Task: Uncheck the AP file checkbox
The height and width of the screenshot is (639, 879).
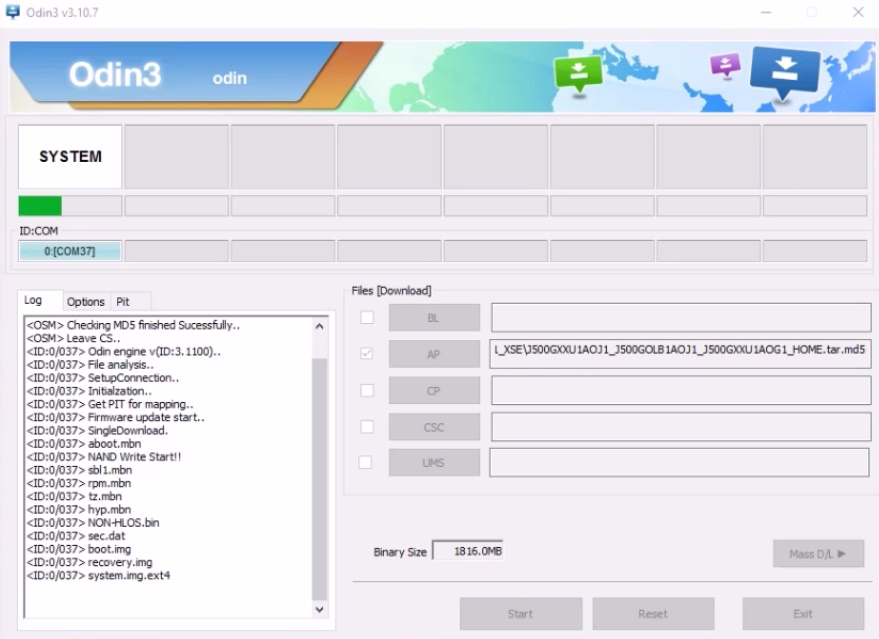Action: (x=368, y=353)
